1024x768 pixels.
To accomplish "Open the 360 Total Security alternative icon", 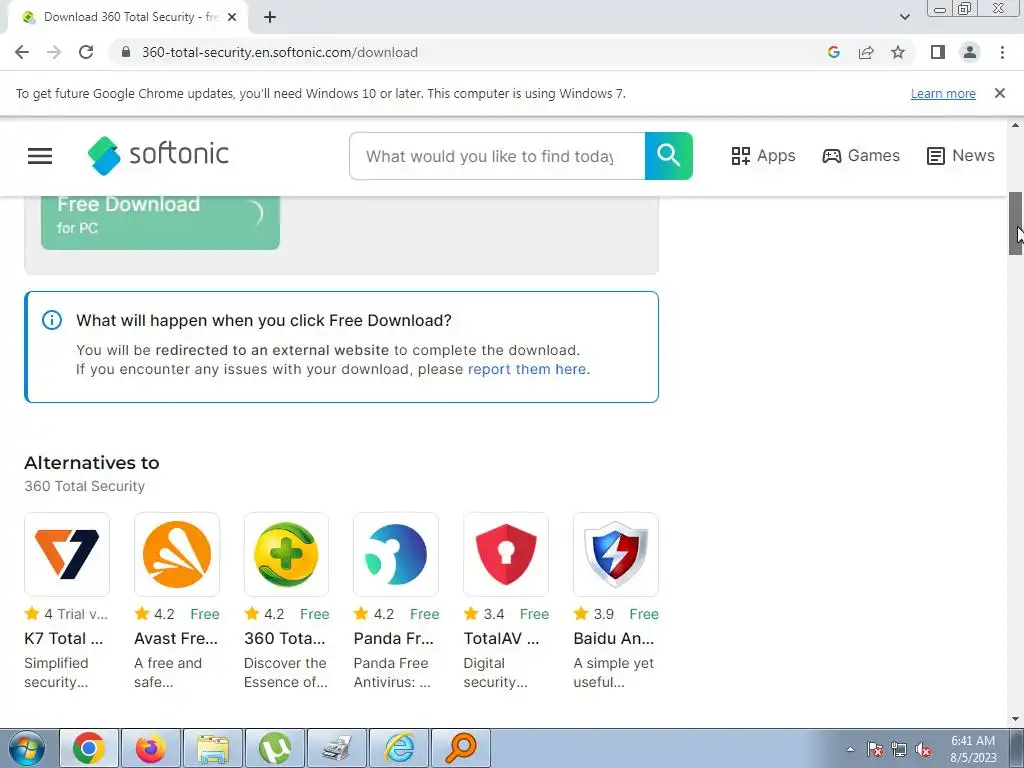I will pos(286,554).
